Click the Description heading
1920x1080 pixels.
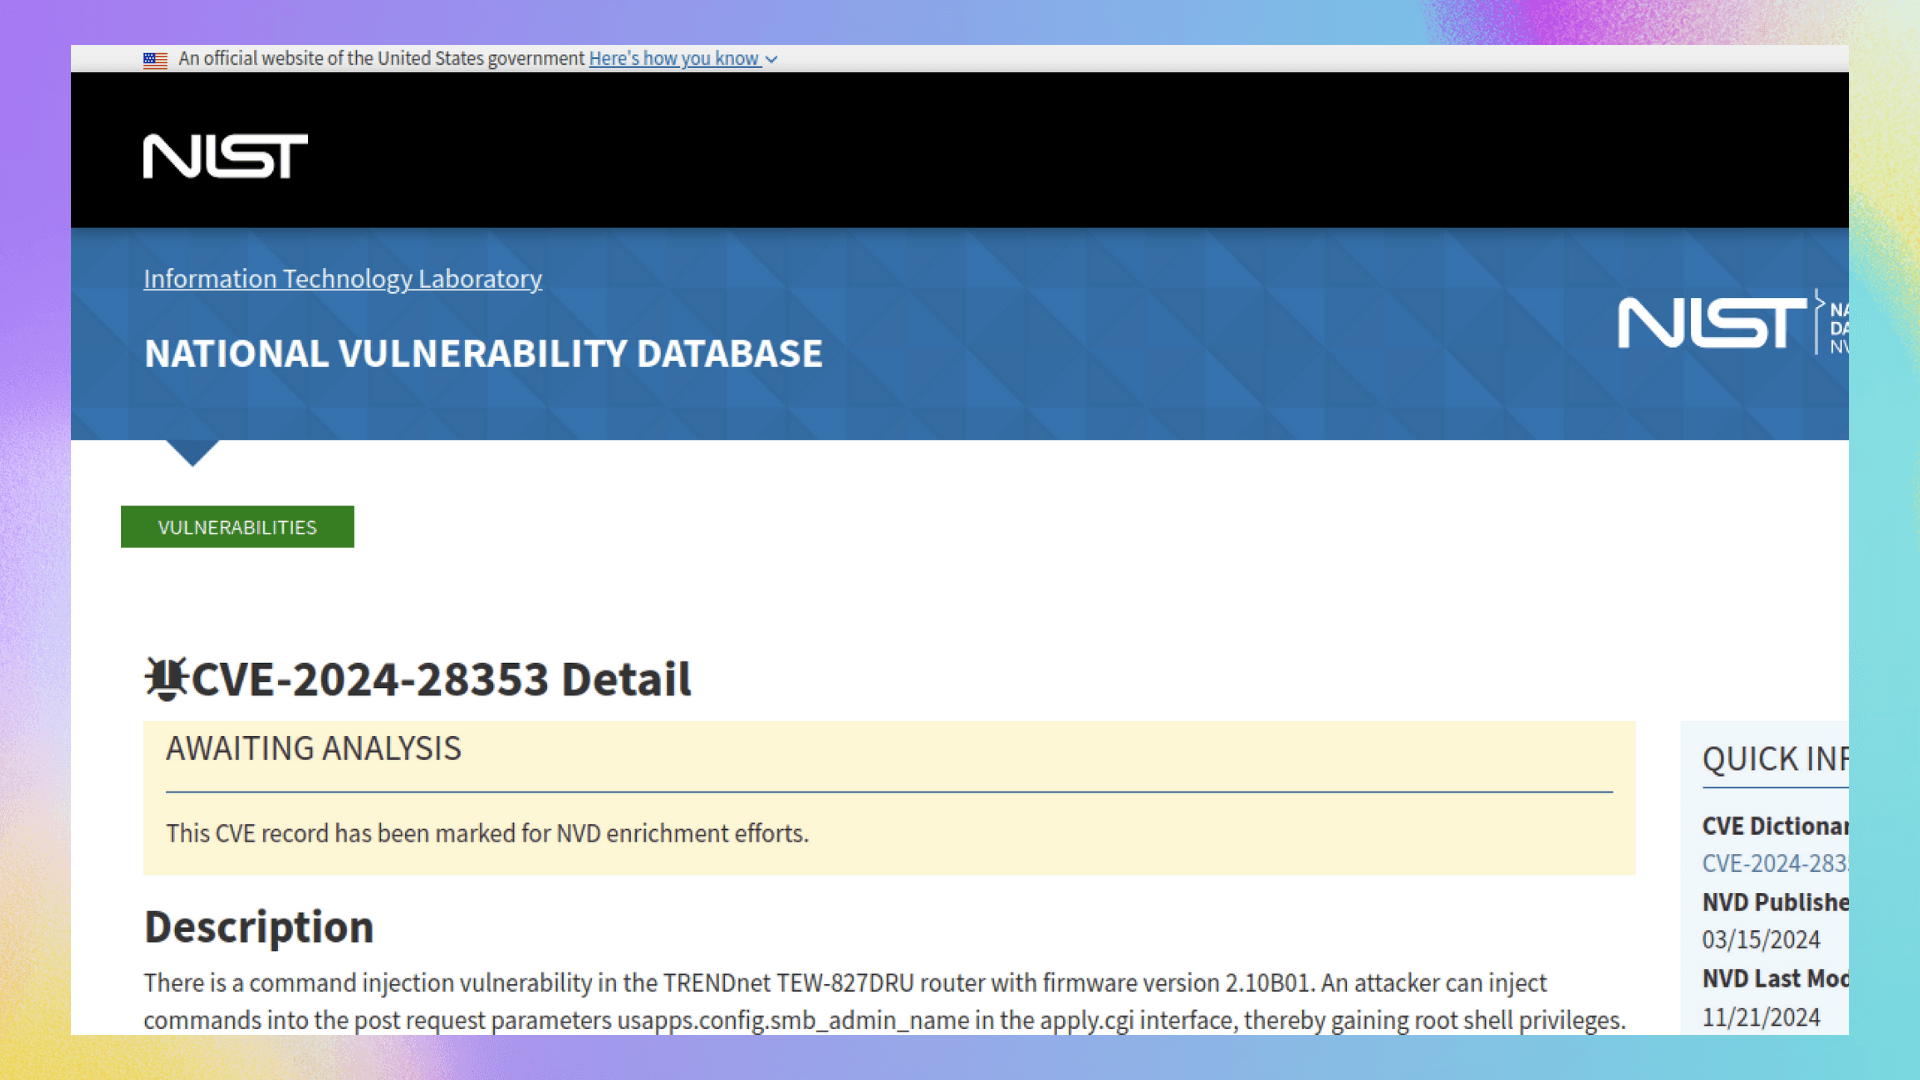click(259, 927)
